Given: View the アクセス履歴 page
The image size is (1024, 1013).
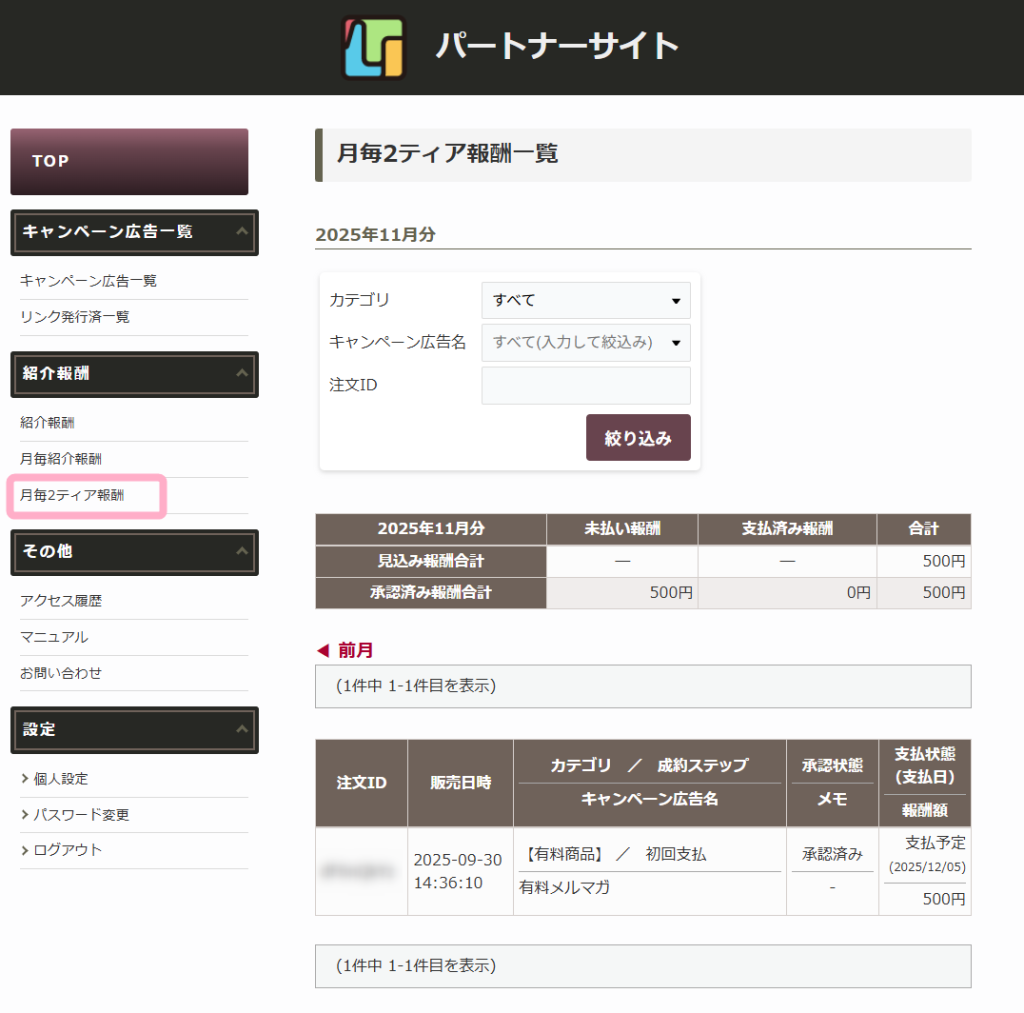Looking at the screenshot, I should coord(61,601).
